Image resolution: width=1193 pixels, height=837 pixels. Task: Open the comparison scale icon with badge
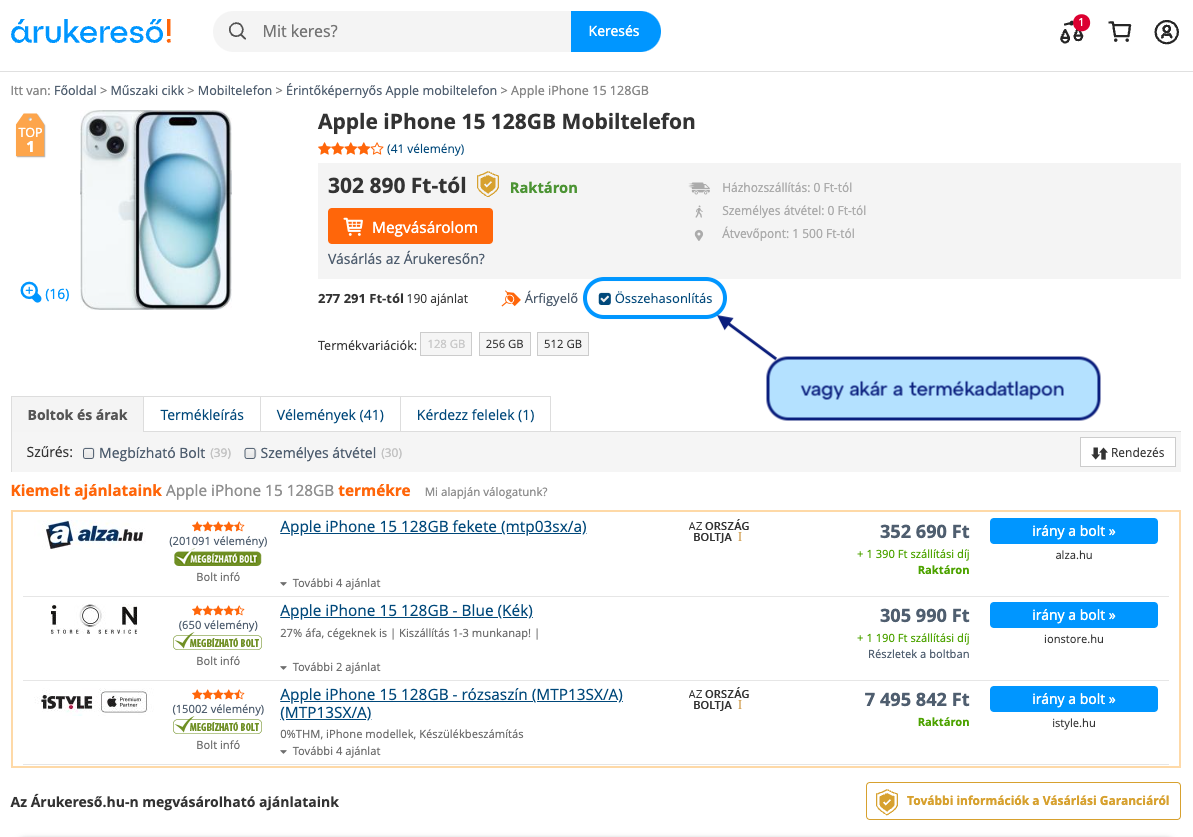[1074, 30]
